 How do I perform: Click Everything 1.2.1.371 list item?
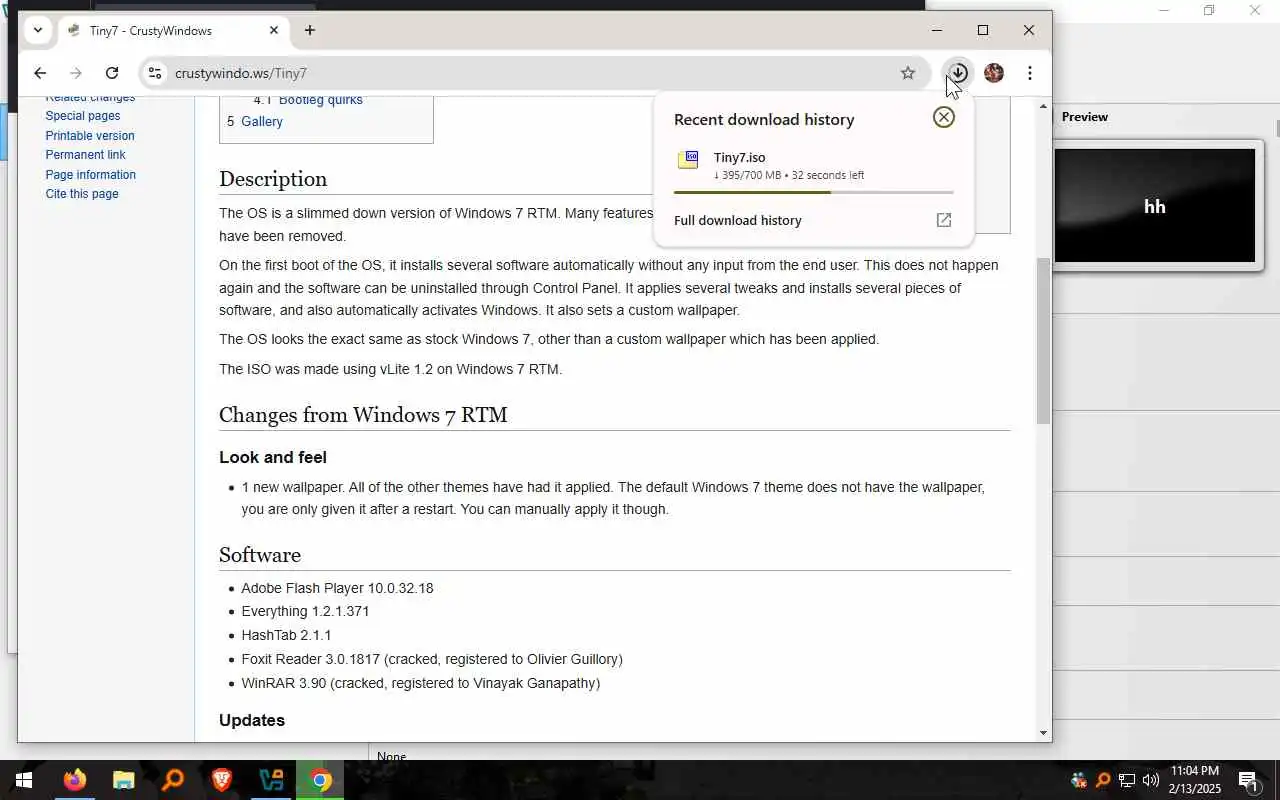305,612
